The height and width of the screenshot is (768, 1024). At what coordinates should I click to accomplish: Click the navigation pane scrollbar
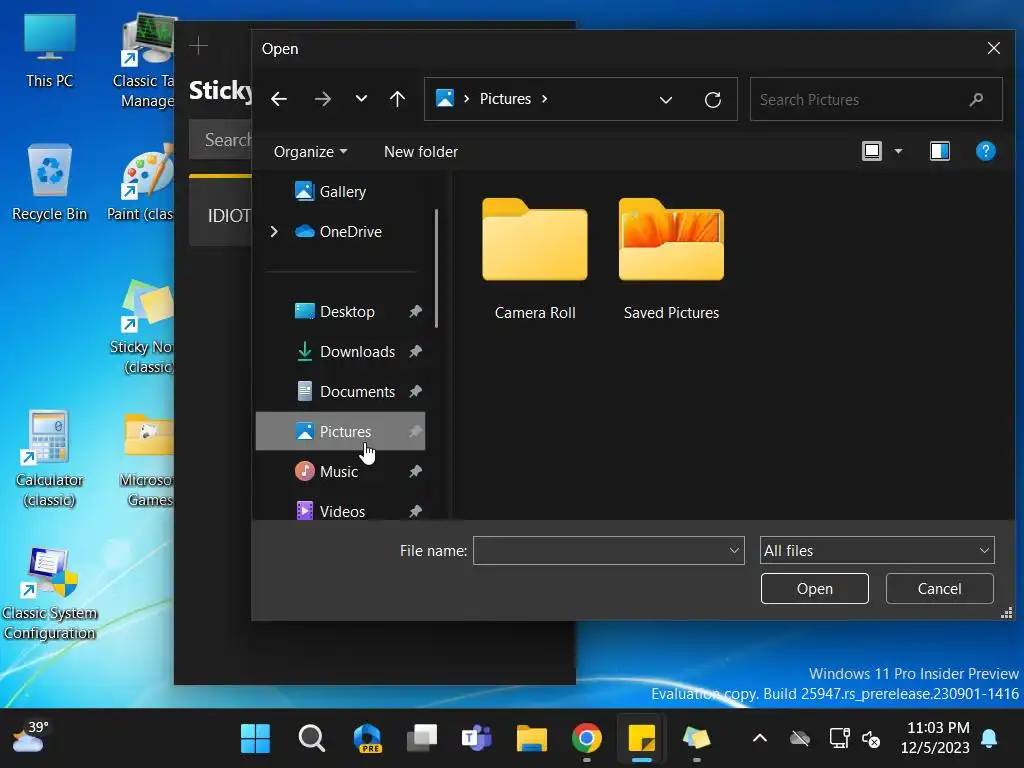pos(436,268)
